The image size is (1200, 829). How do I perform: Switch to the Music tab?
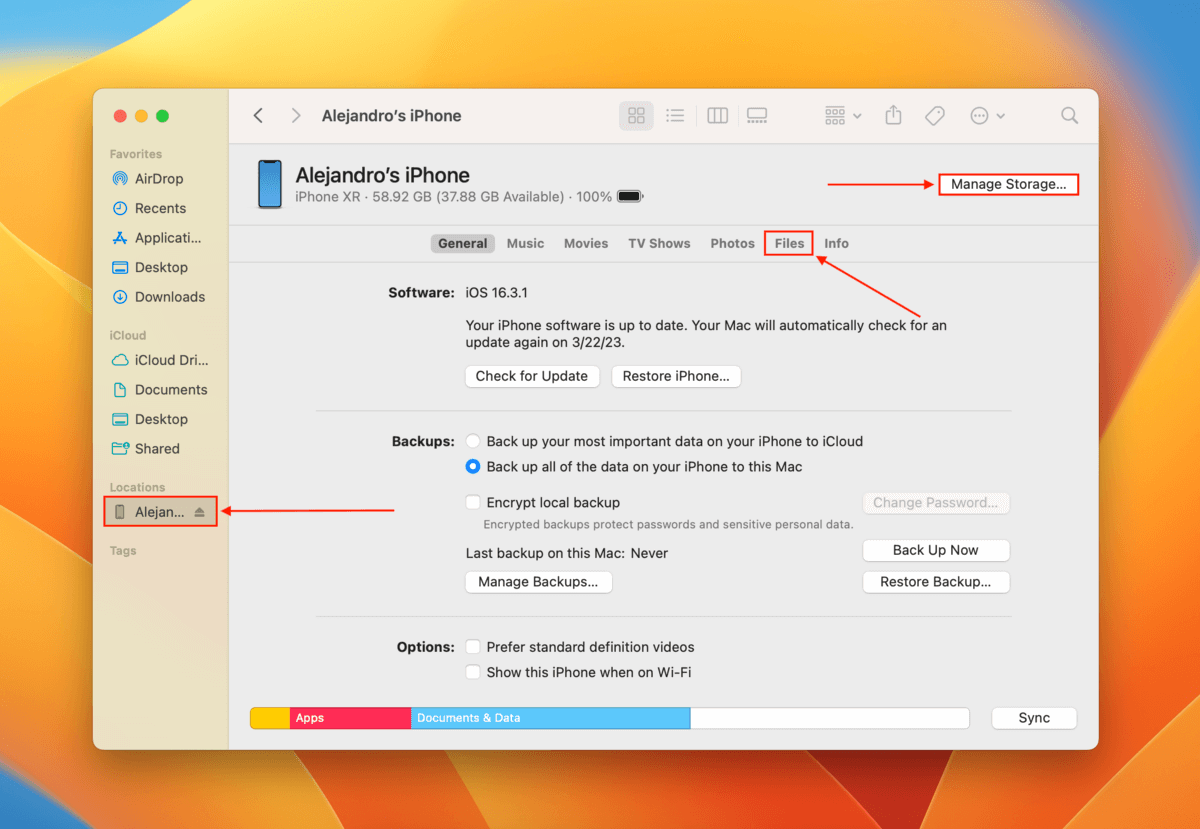click(x=525, y=243)
